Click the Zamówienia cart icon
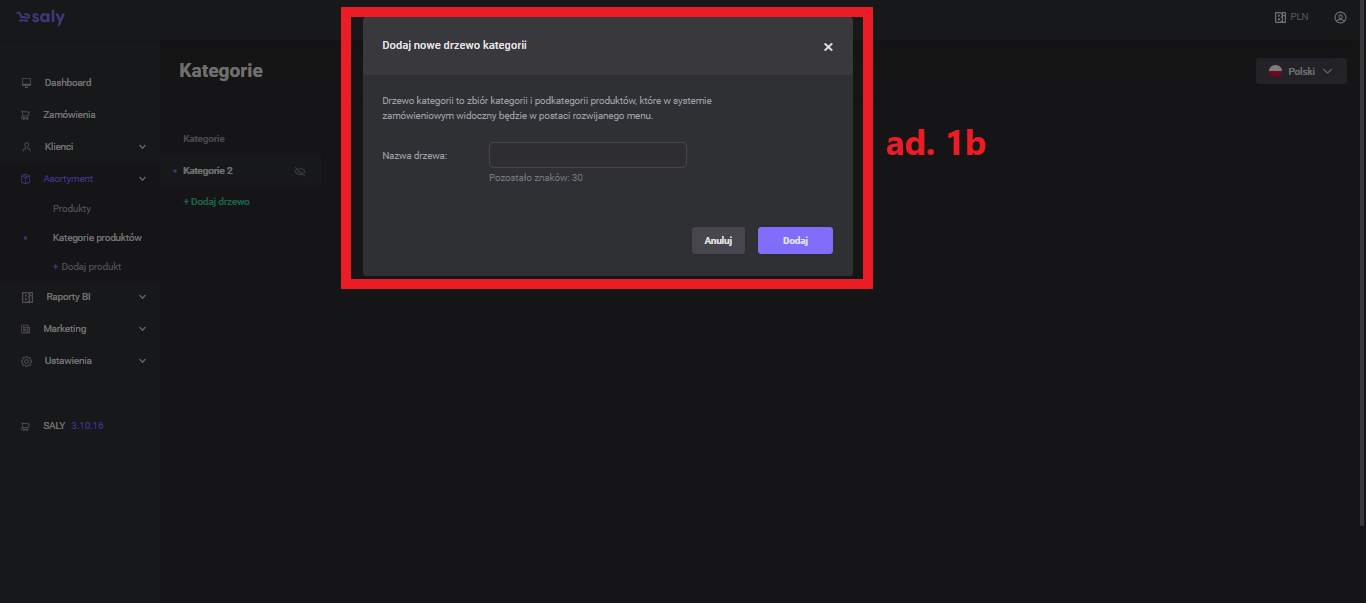This screenshot has width=1366, height=603. [x=27, y=115]
